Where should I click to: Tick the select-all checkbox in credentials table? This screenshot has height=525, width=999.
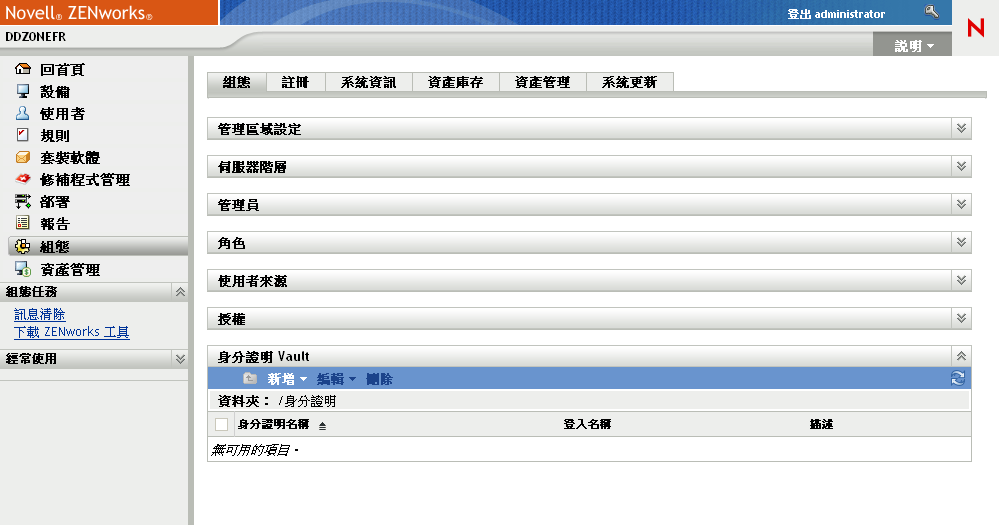click(x=222, y=425)
